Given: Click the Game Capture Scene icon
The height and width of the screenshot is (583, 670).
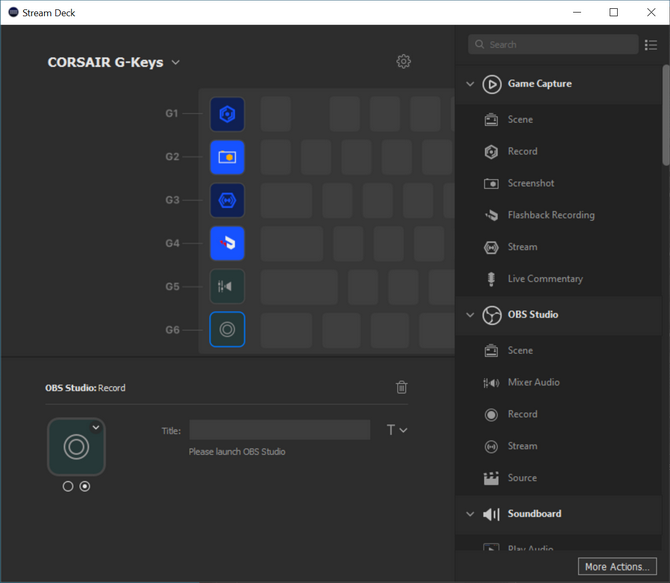Looking at the screenshot, I should pos(491,120).
